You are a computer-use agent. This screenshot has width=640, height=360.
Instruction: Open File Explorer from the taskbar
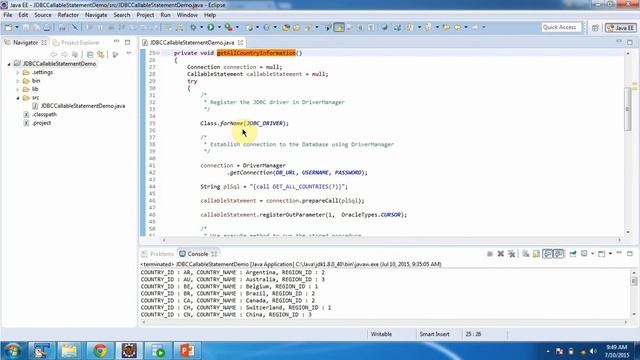point(69,351)
